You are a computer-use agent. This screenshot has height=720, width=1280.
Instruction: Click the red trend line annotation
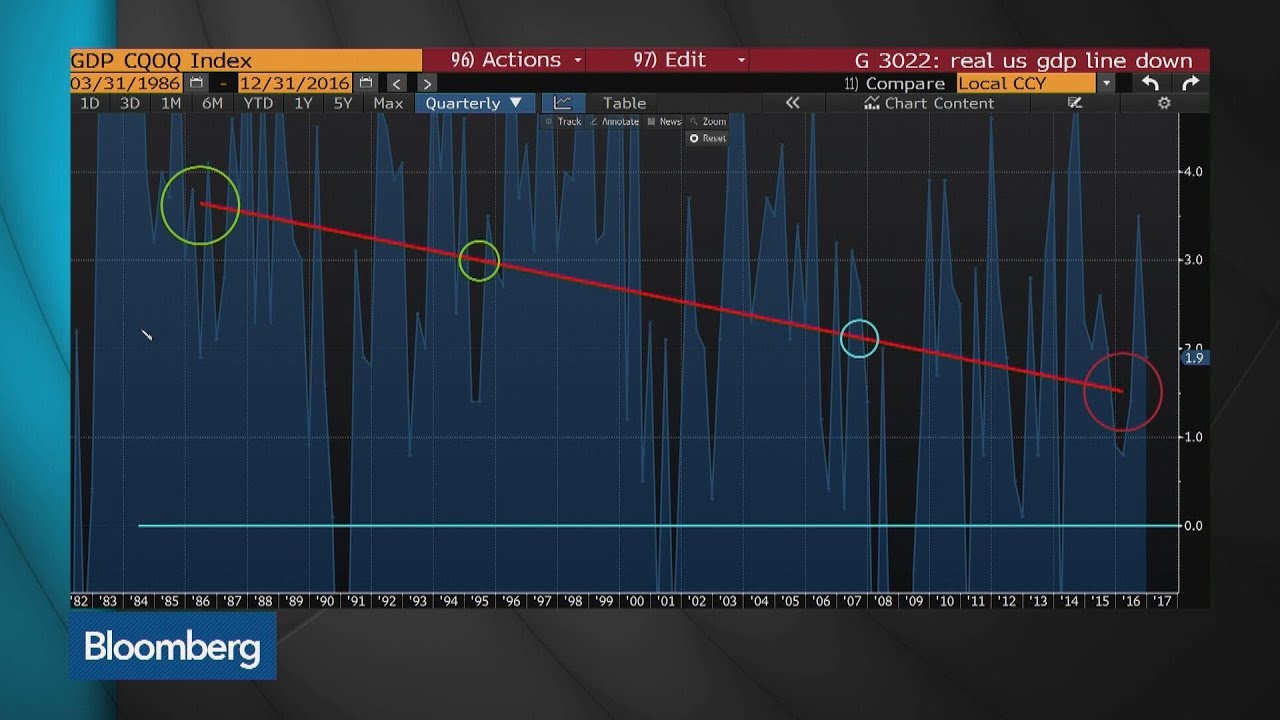(x=660, y=297)
